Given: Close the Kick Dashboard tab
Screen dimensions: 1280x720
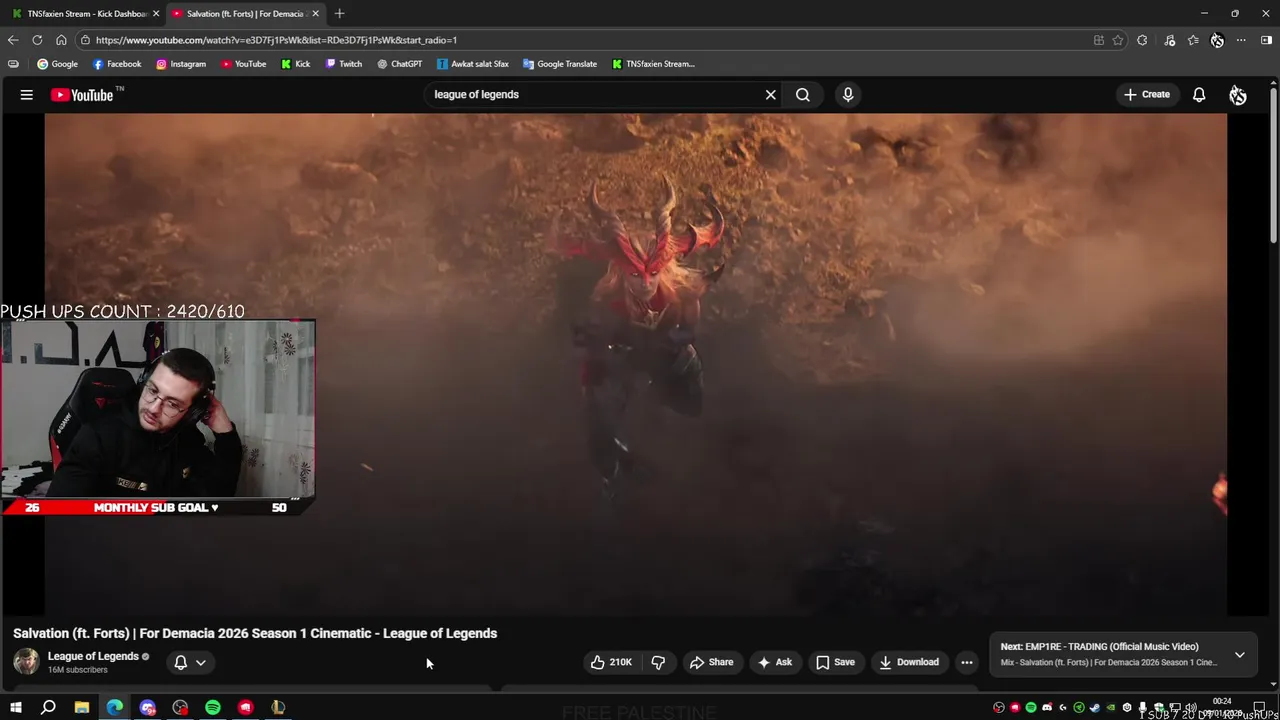Looking at the screenshot, I should click(156, 14).
